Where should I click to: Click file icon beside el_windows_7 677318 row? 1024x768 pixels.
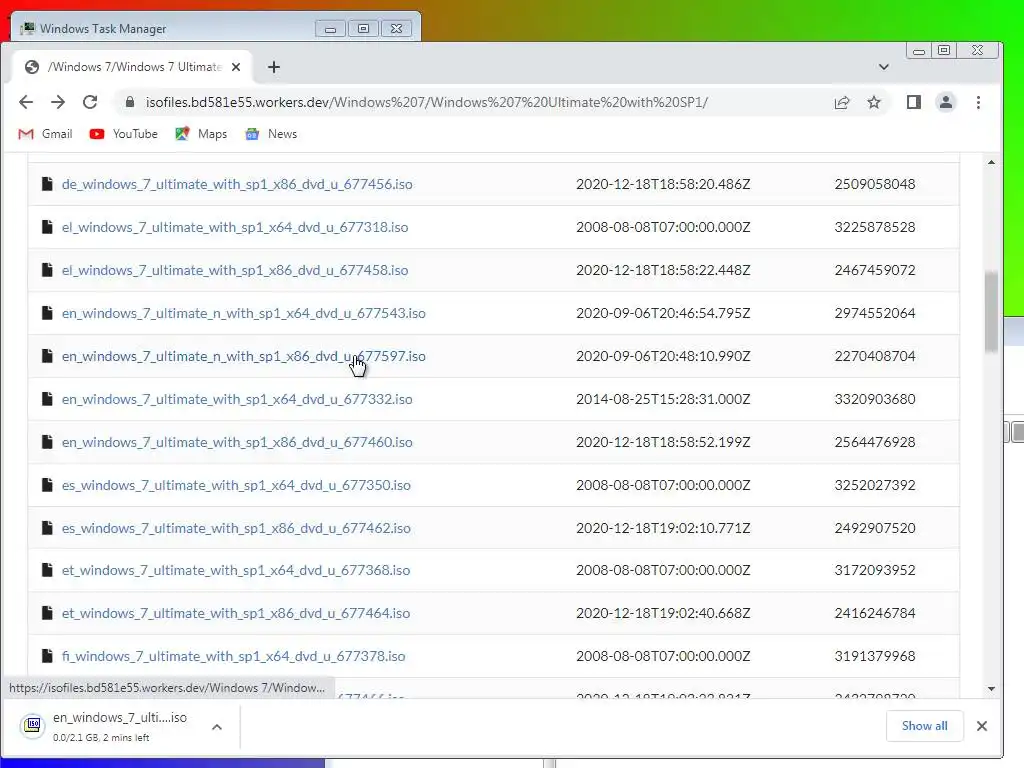47,227
